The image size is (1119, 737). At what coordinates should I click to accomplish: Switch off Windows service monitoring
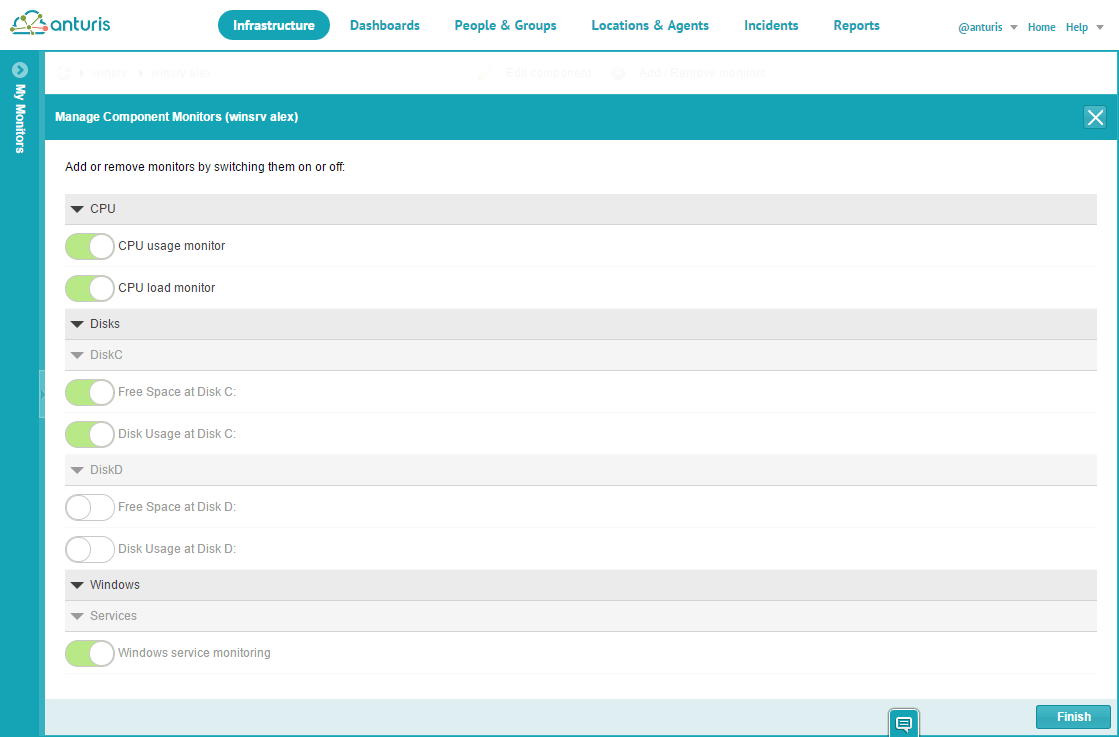[x=90, y=653]
